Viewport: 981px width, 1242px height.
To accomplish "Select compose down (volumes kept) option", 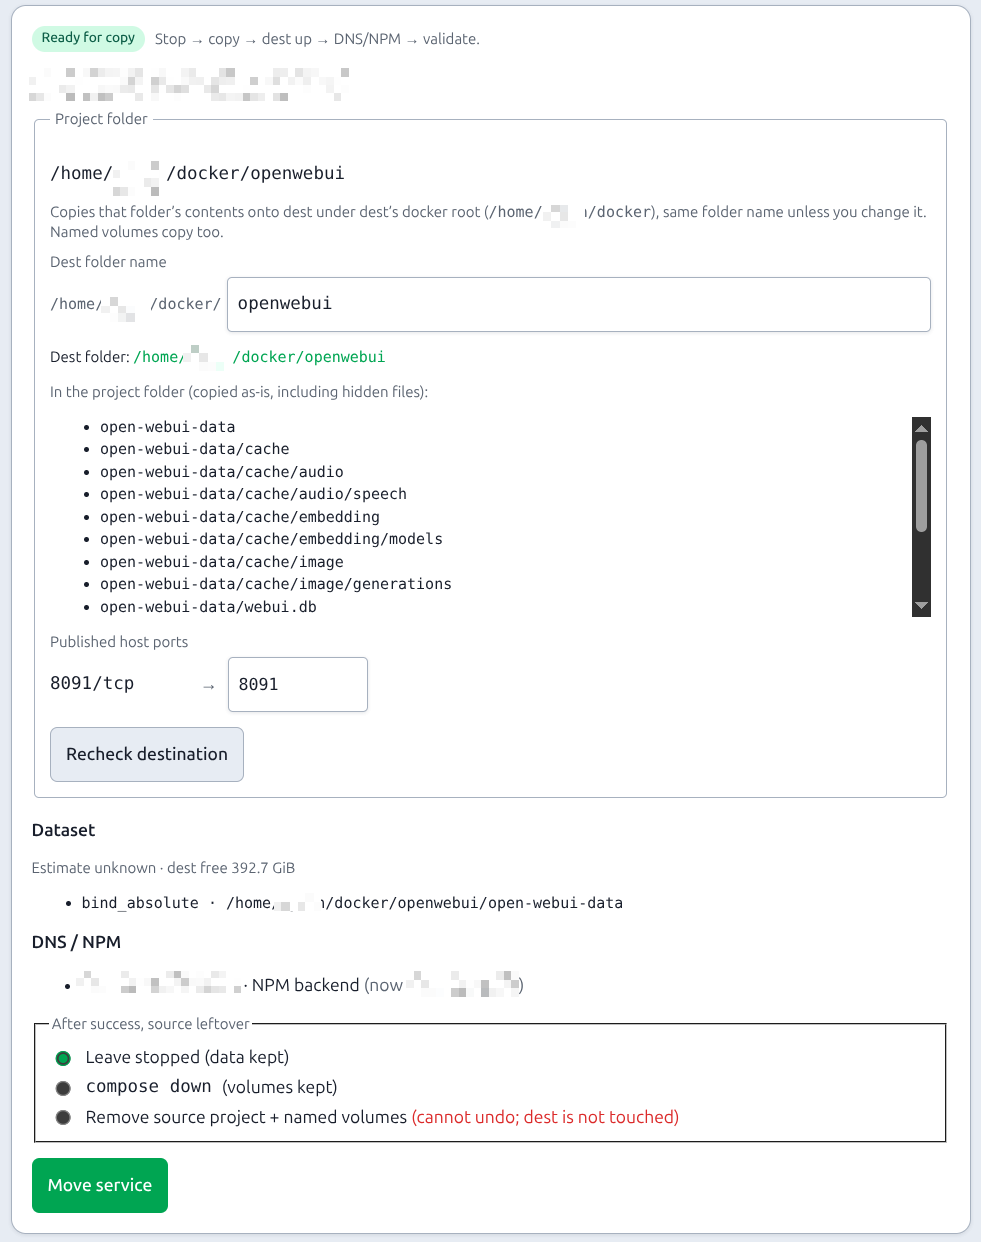I will [x=63, y=1088].
